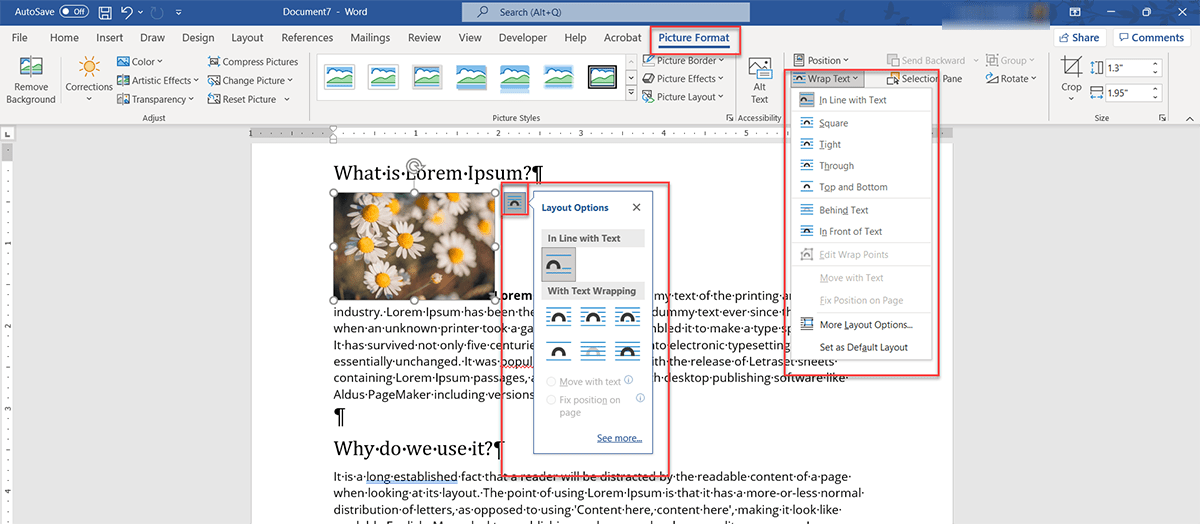
Task: Expand the Transparency dropdown
Action: (156, 99)
